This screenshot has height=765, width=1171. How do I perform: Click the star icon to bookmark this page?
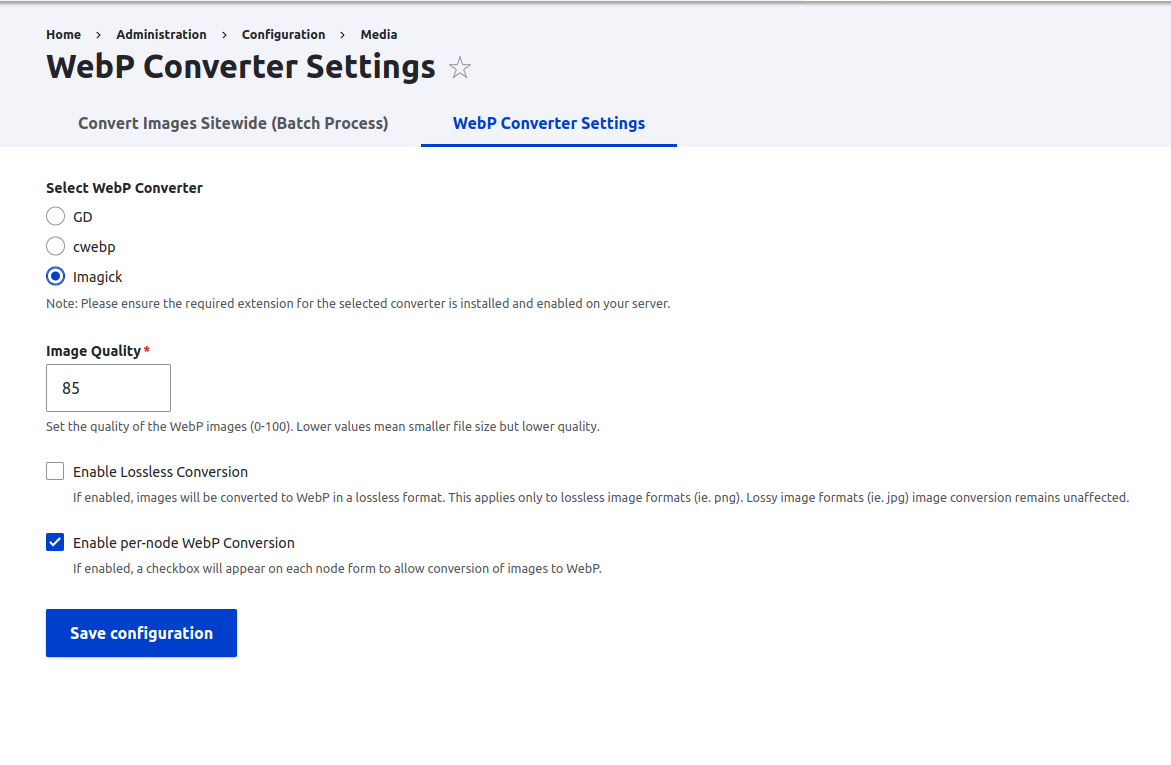point(459,68)
